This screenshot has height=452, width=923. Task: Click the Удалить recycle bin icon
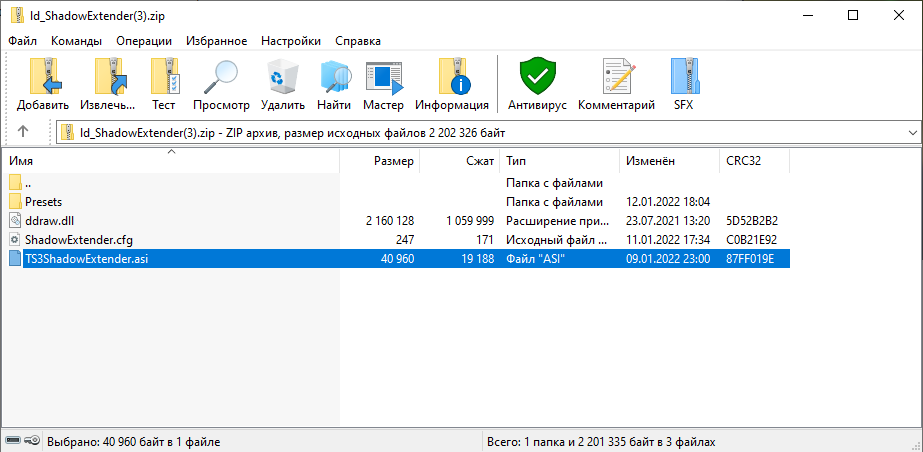pyautogui.click(x=283, y=77)
